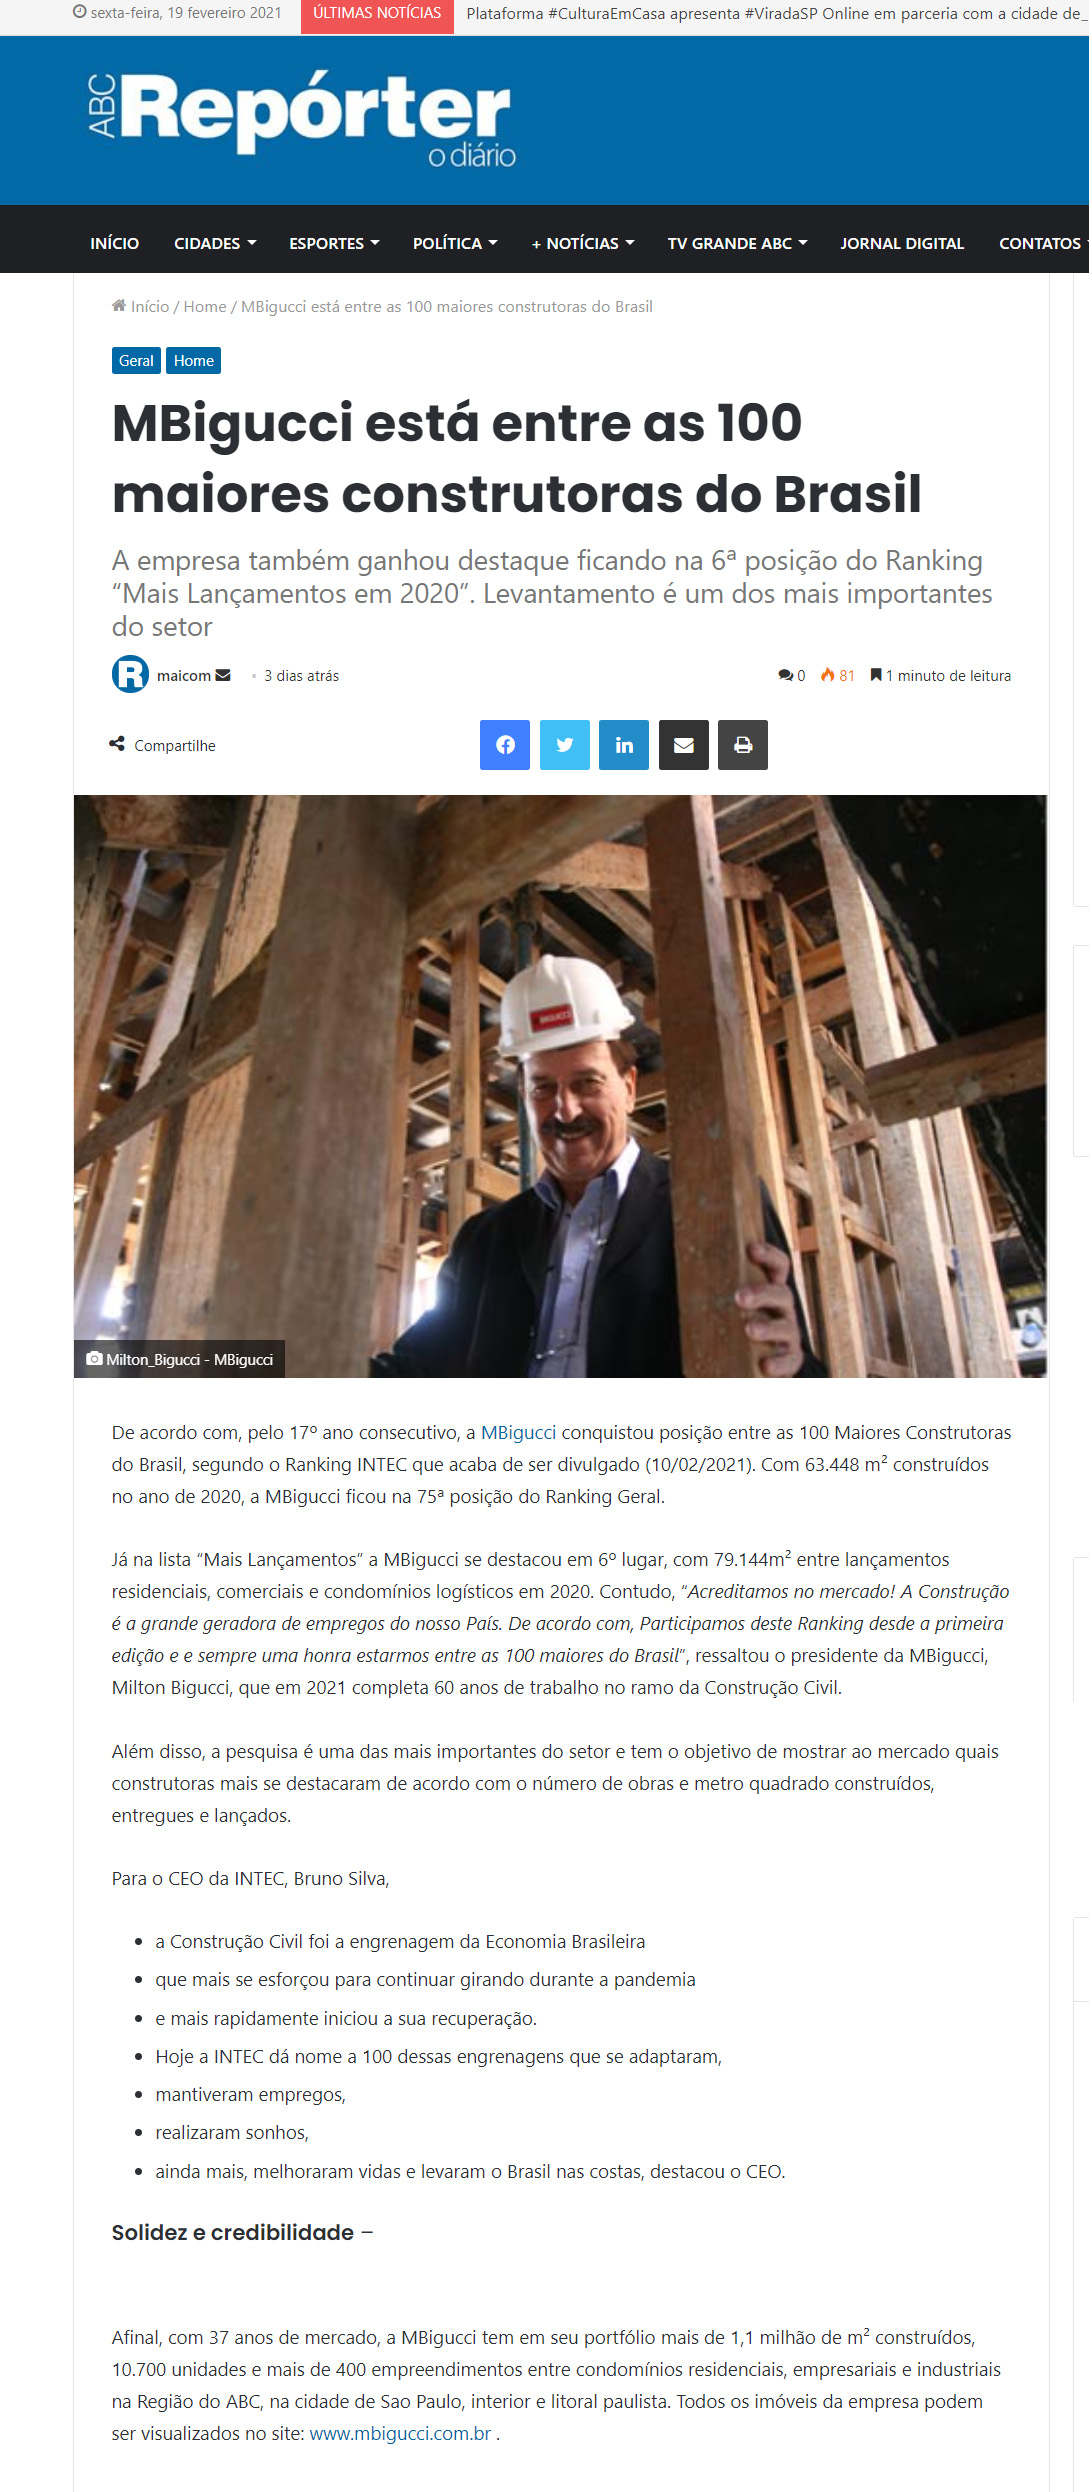Viewport: 1089px width, 2492px height.
Task: Open the www.mbigucci.com.br link
Action: [x=400, y=2433]
